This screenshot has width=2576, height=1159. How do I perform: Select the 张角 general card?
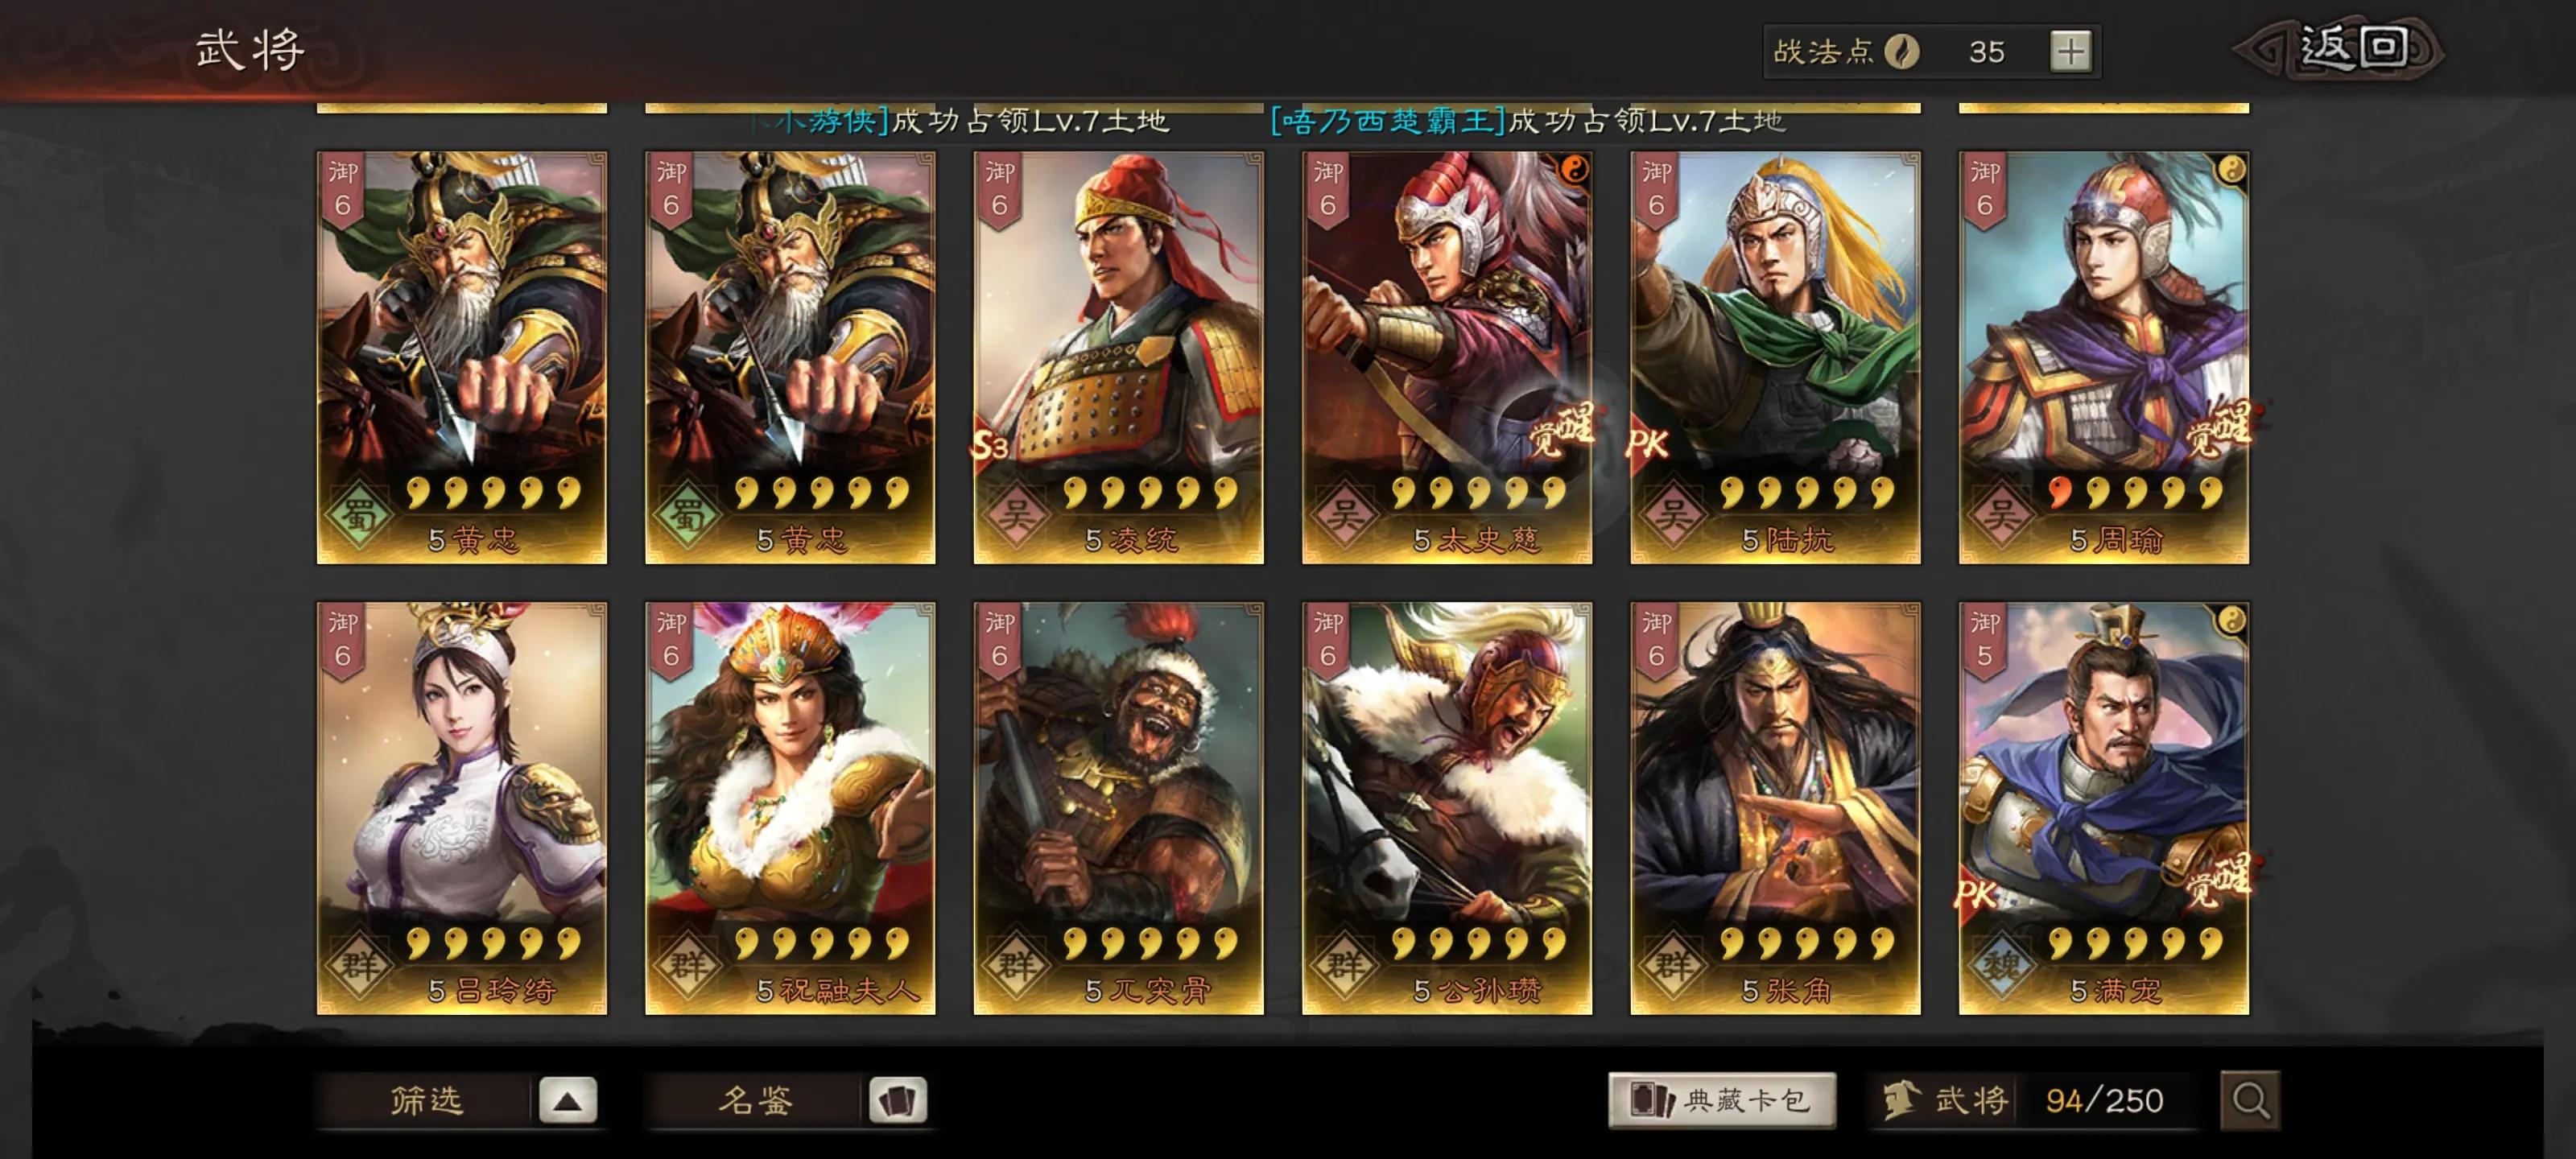click(1775, 808)
